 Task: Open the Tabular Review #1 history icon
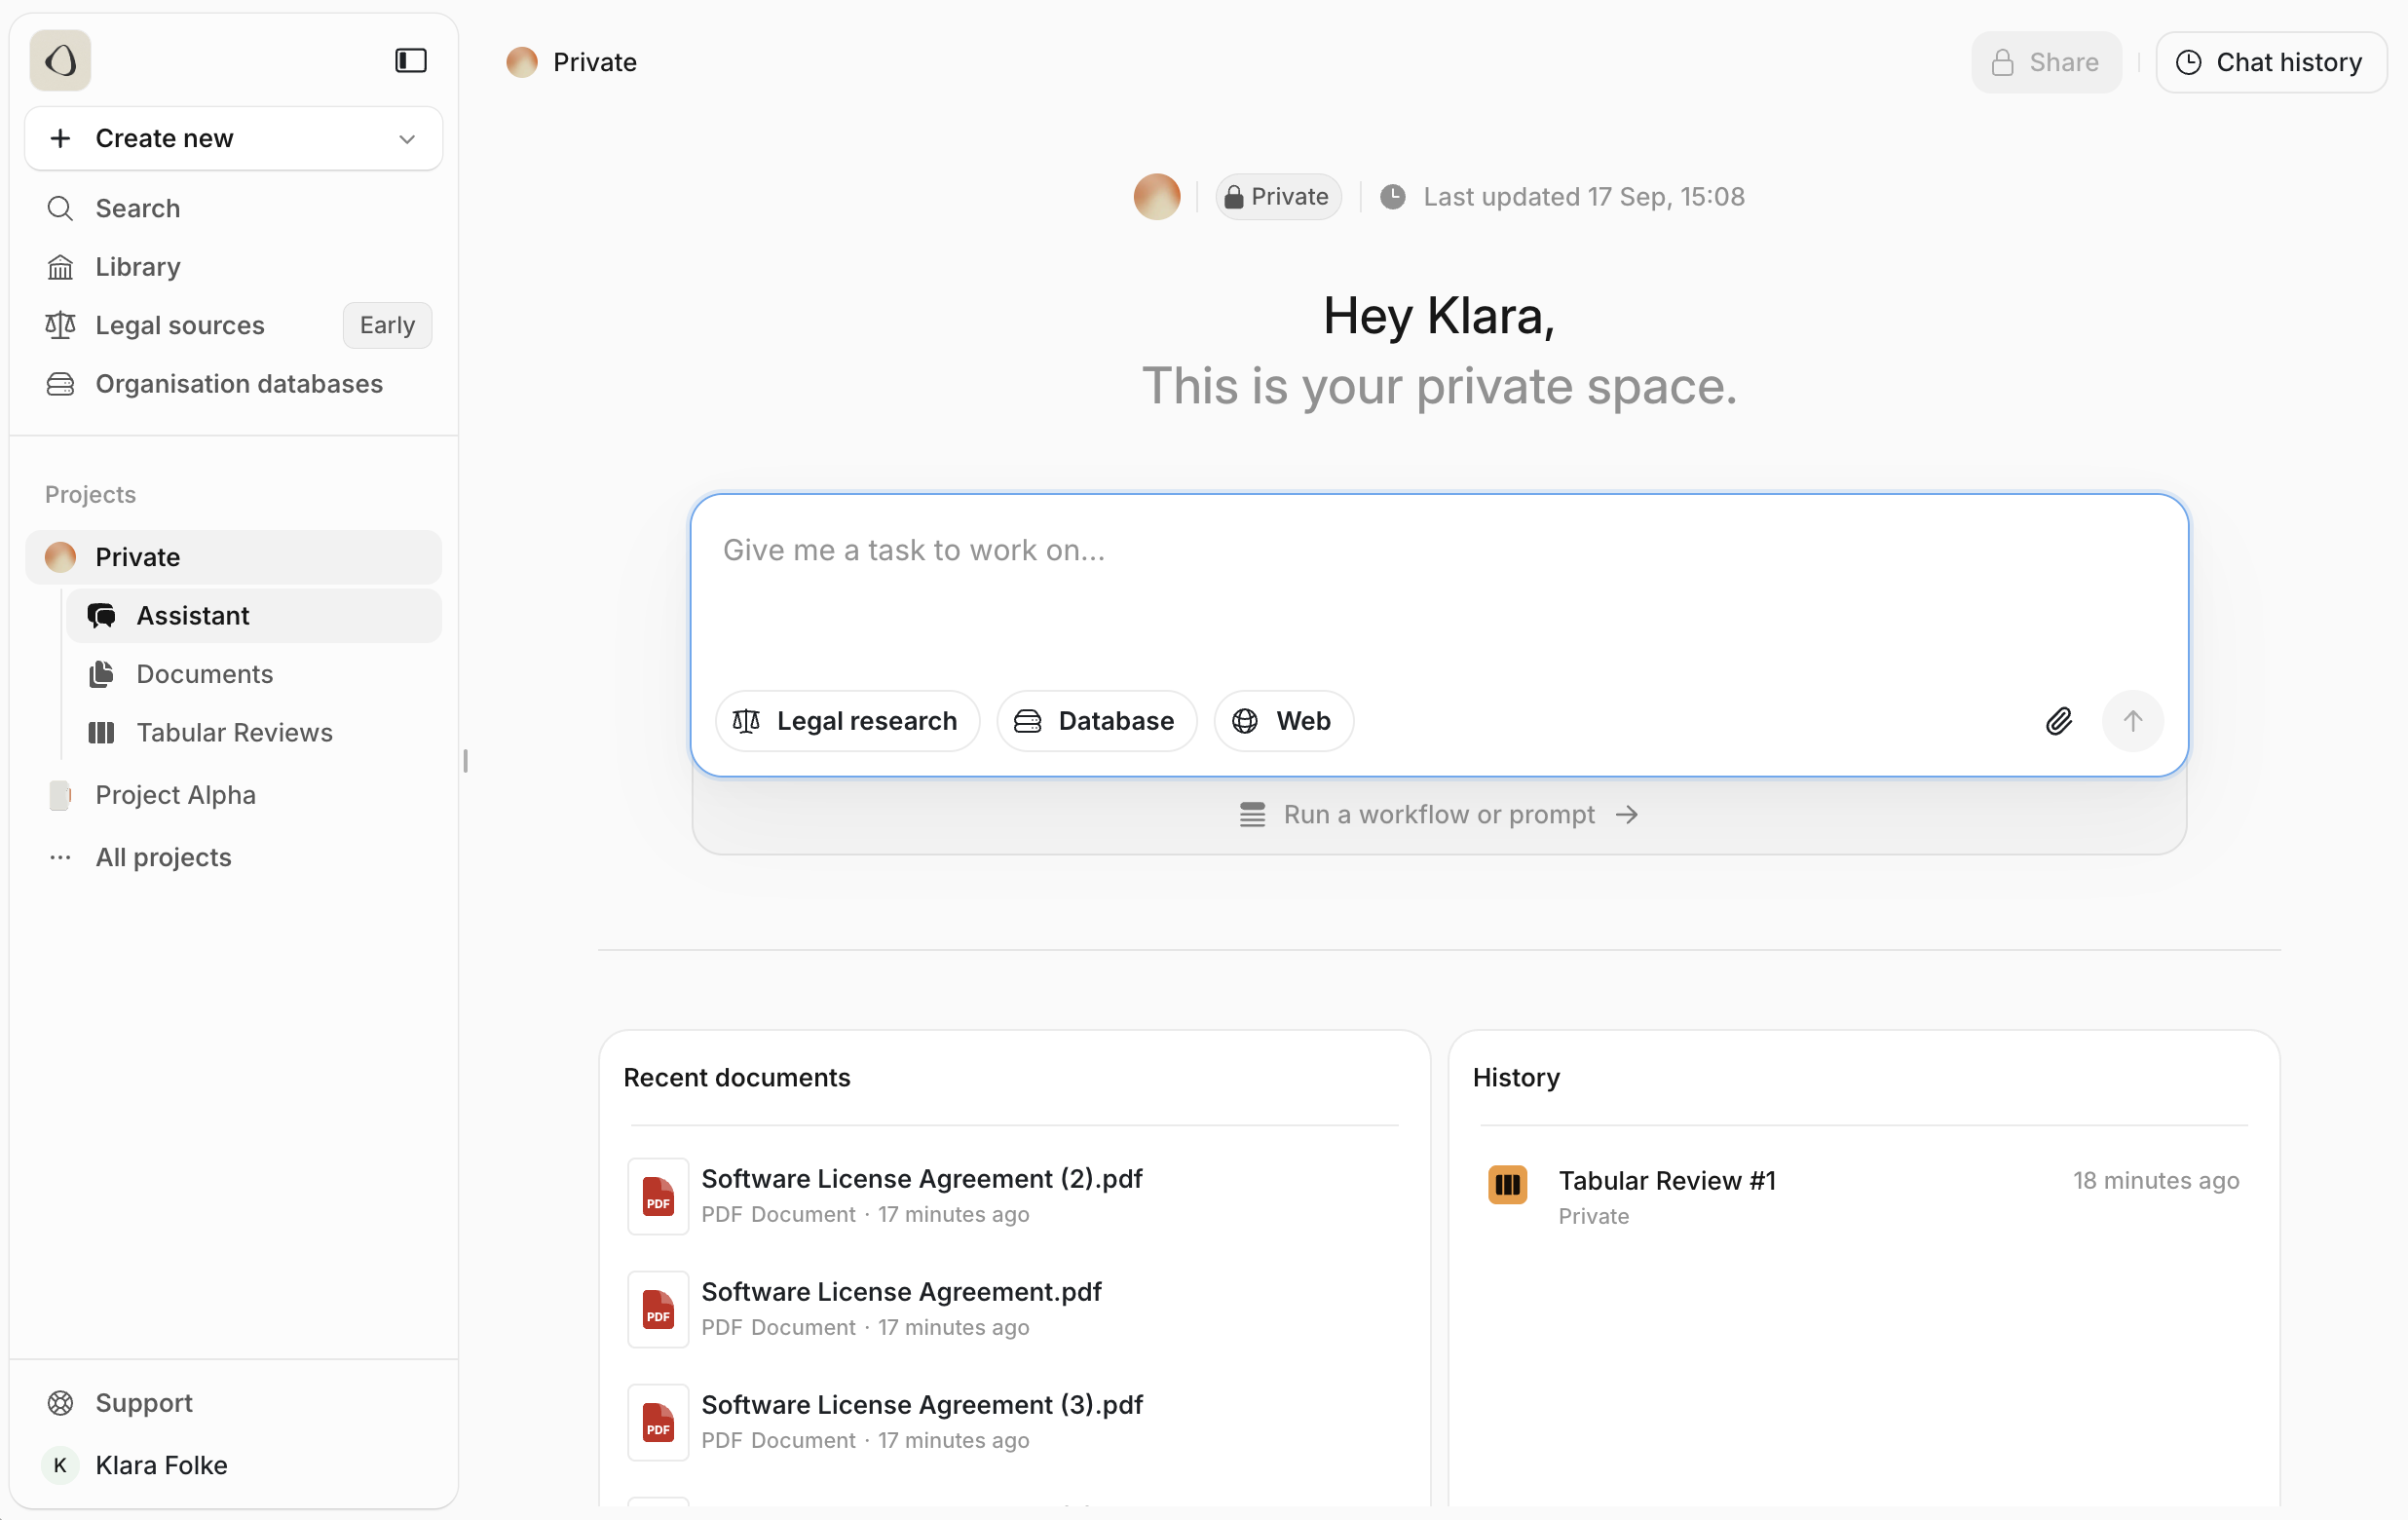click(1507, 1185)
